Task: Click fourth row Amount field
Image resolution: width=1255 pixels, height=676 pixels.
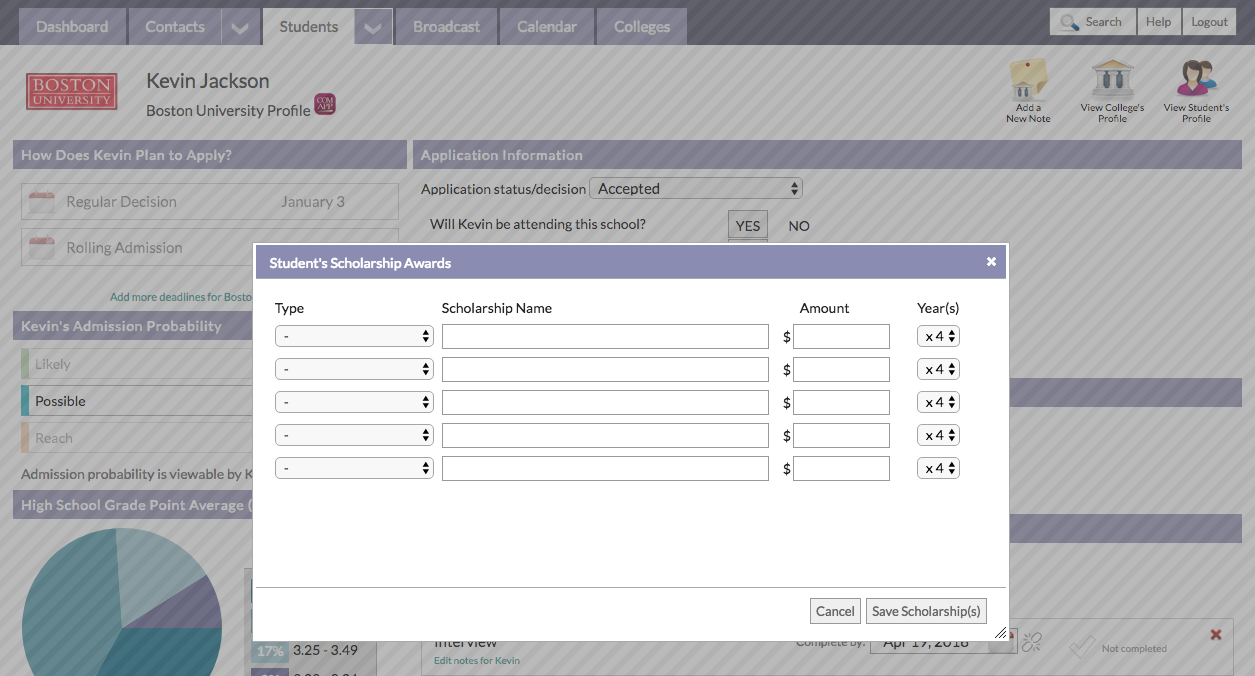Action: click(841, 436)
